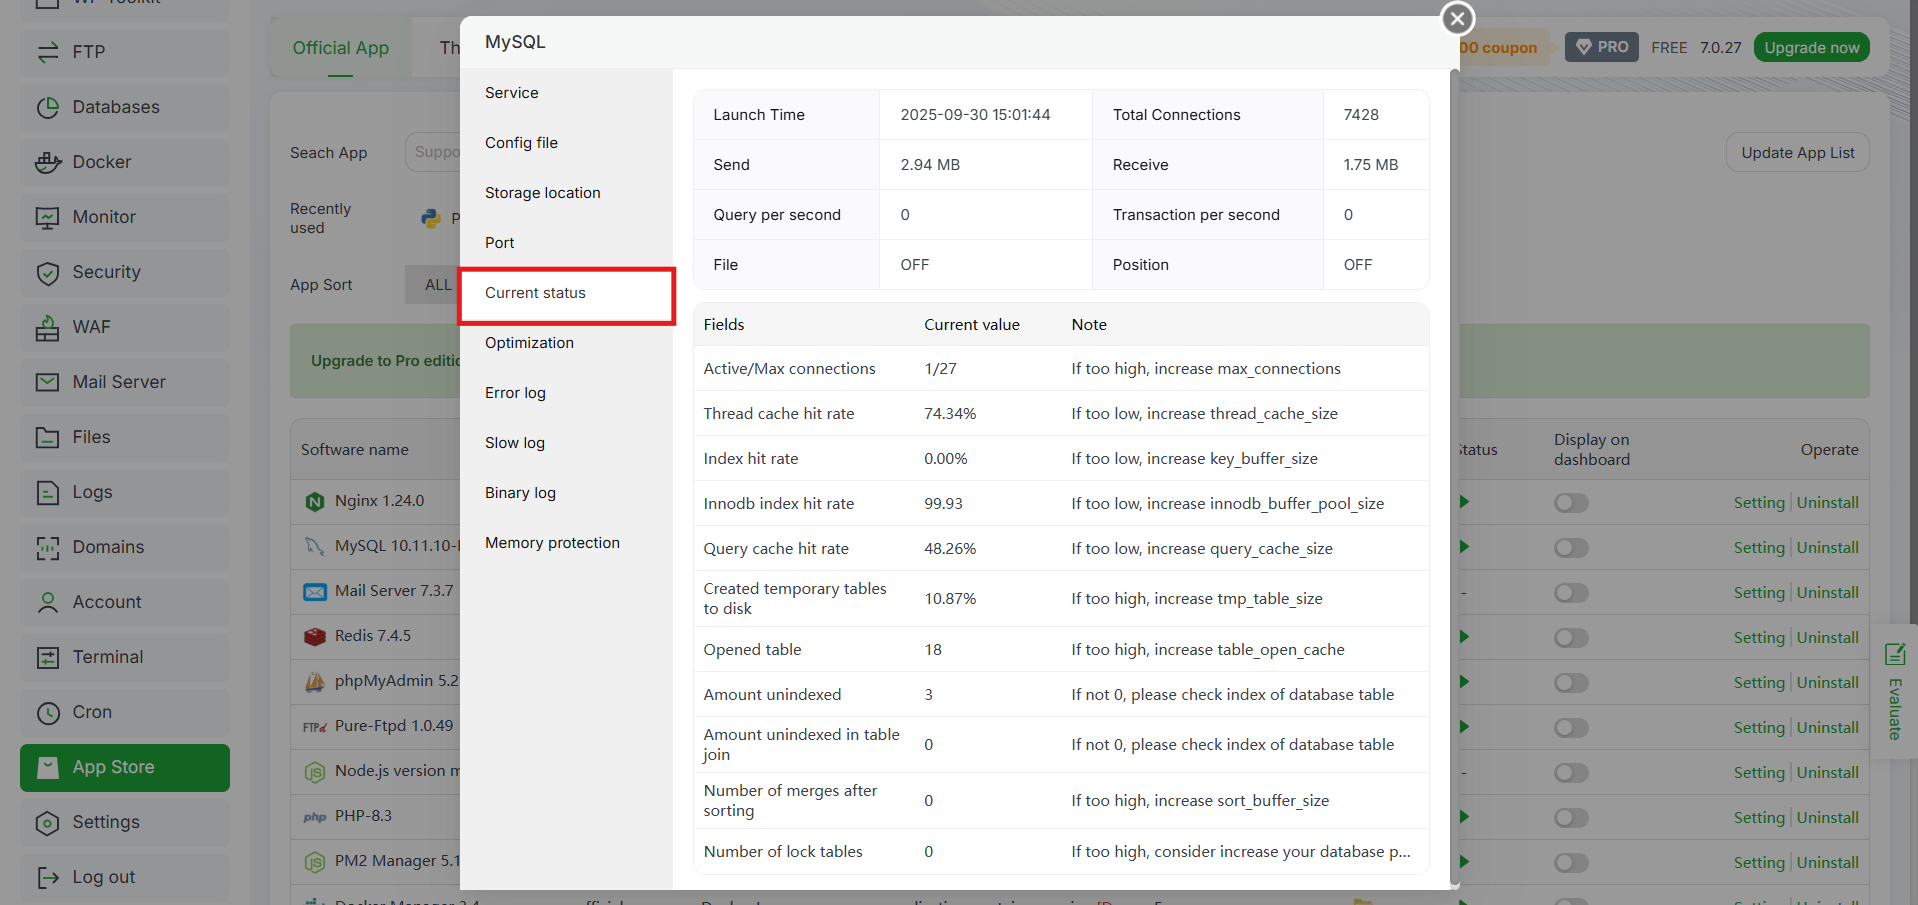Open the Terminal icon in sidebar

47,657
